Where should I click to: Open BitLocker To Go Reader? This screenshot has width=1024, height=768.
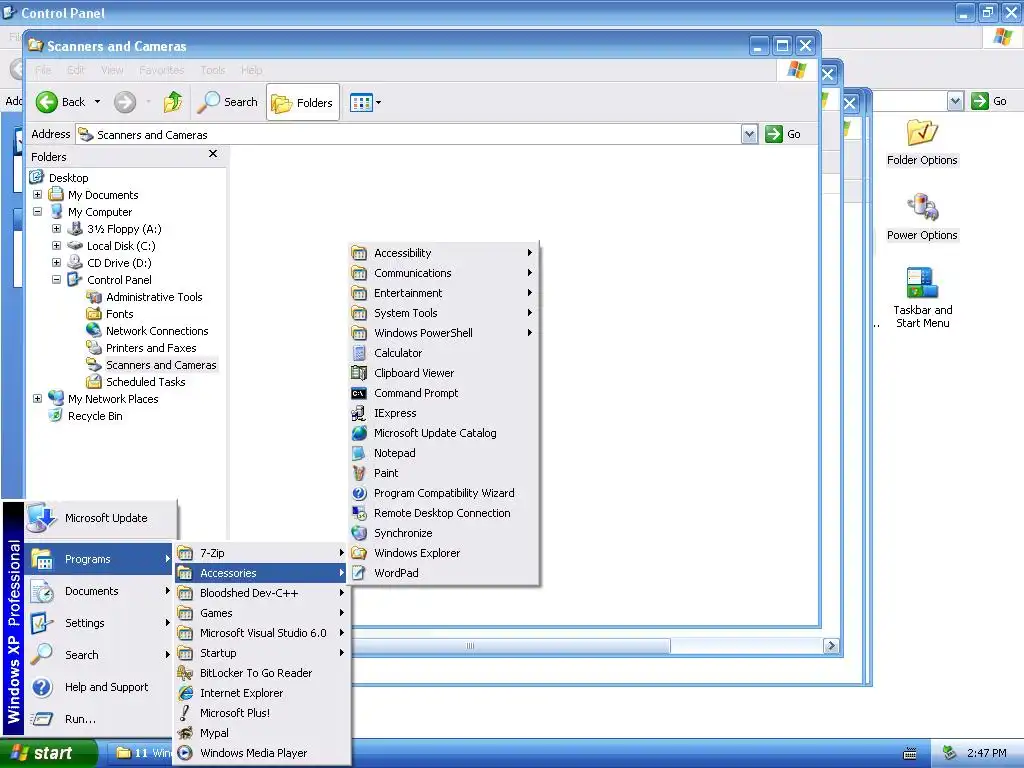tap(261, 673)
